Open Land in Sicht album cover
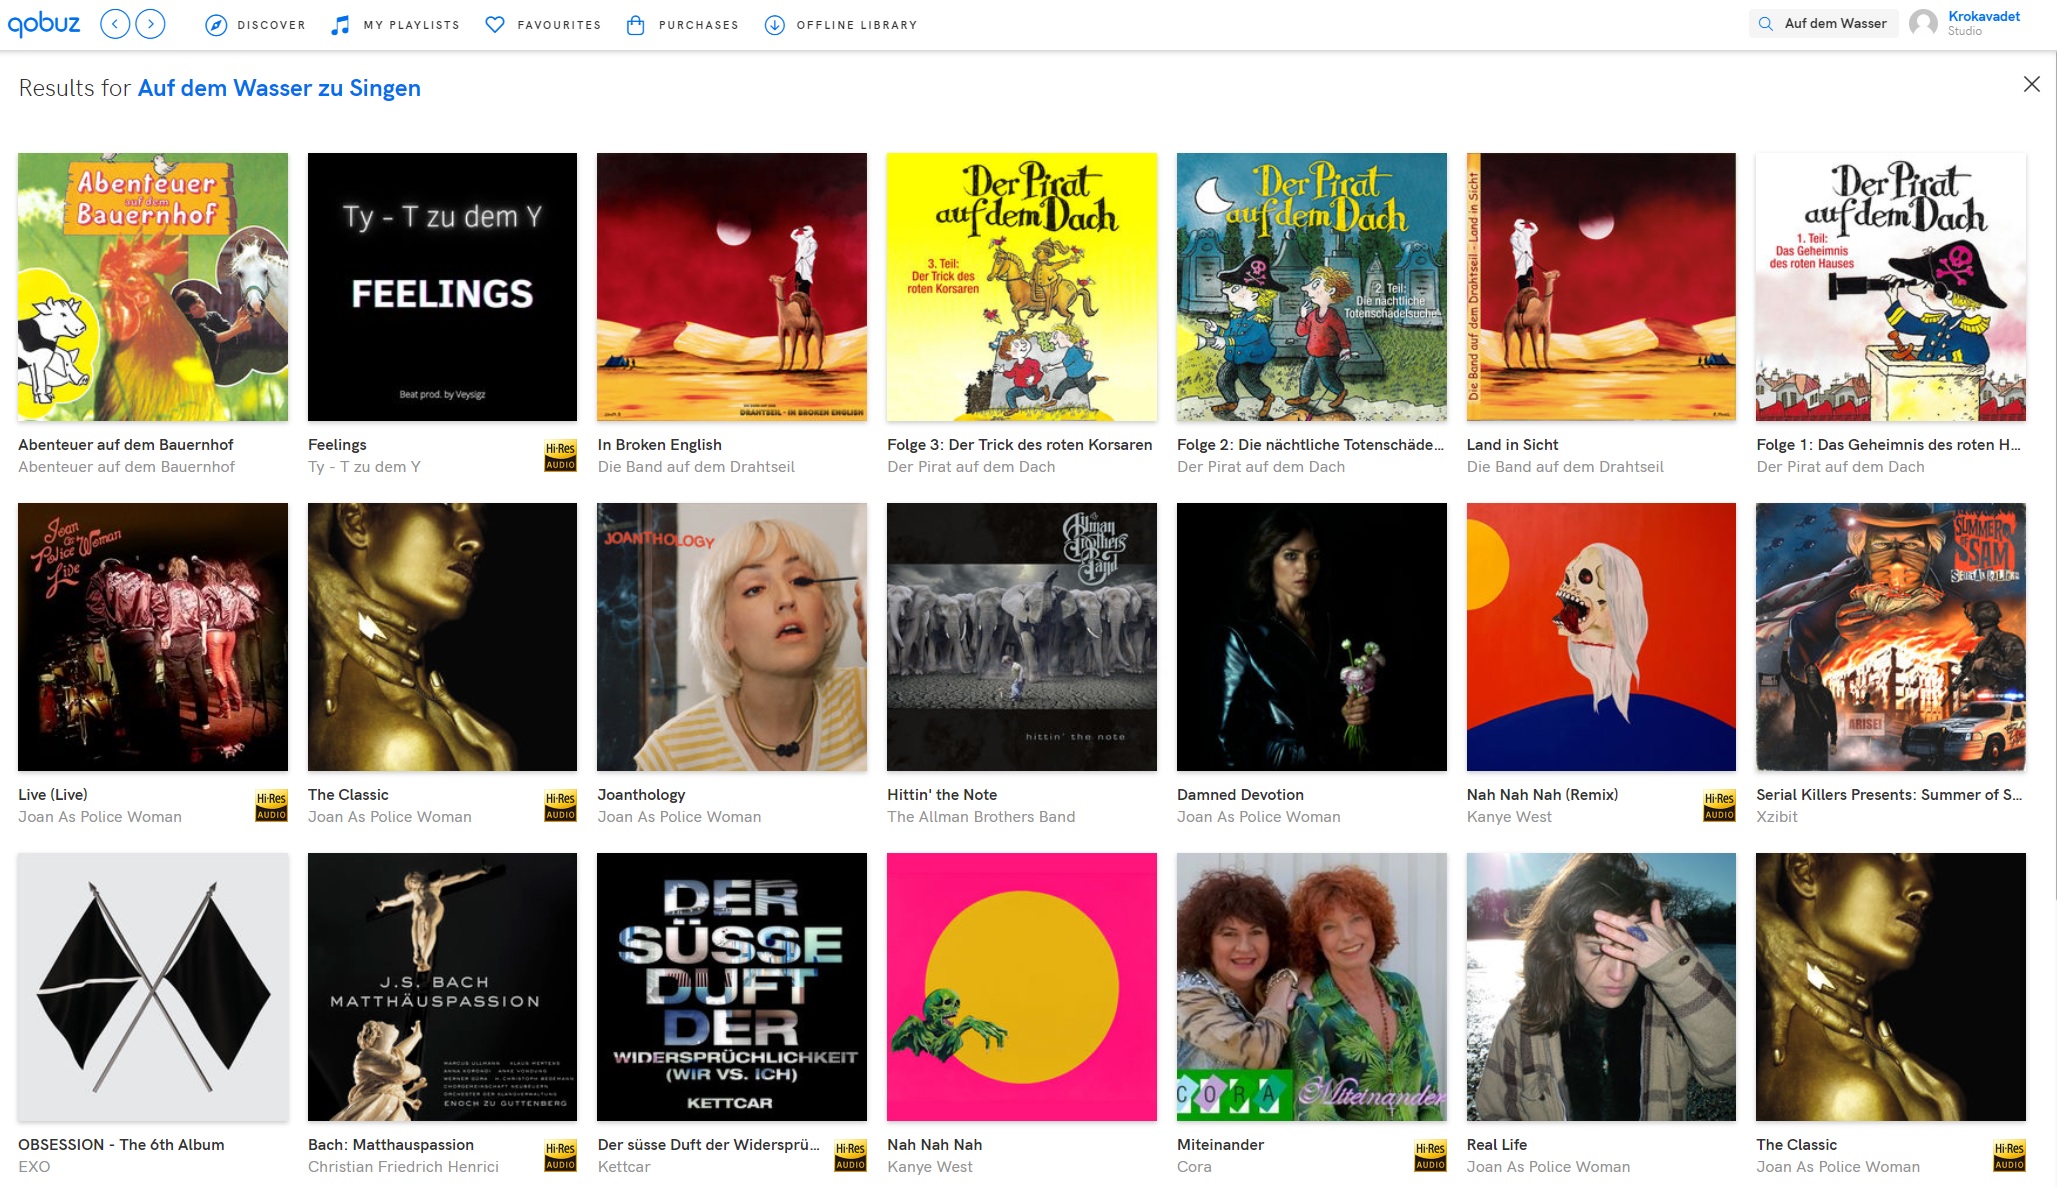Image resolution: width=2057 pixels, height=1187 pixels. click(1601, 287)
